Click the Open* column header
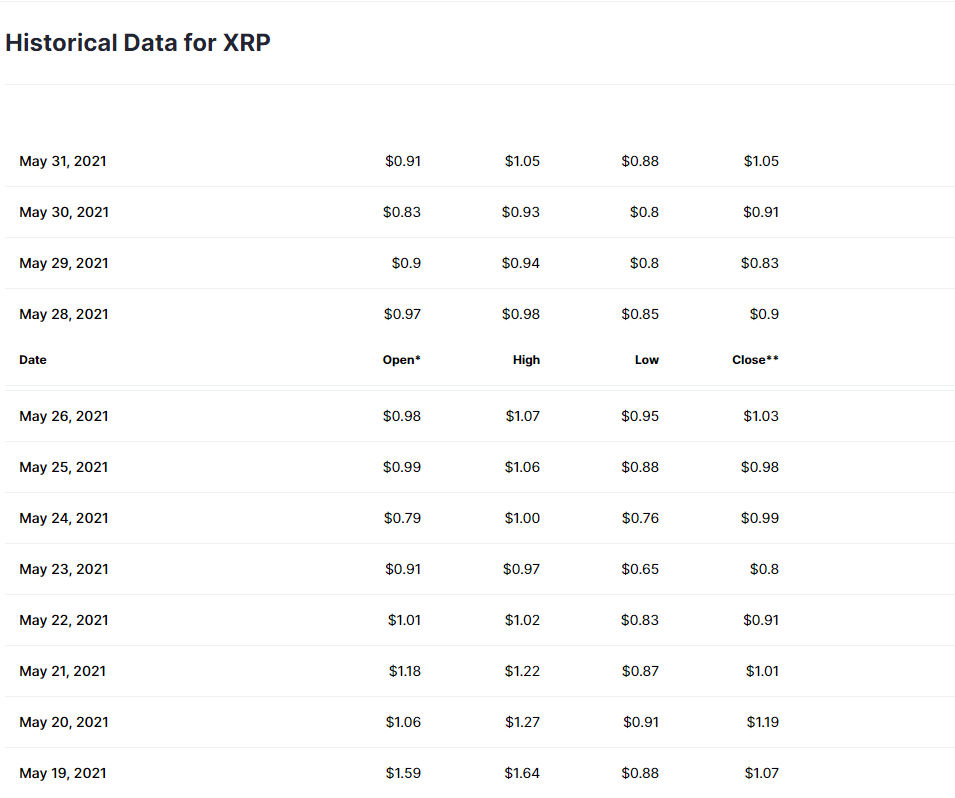 pos(401,360)
